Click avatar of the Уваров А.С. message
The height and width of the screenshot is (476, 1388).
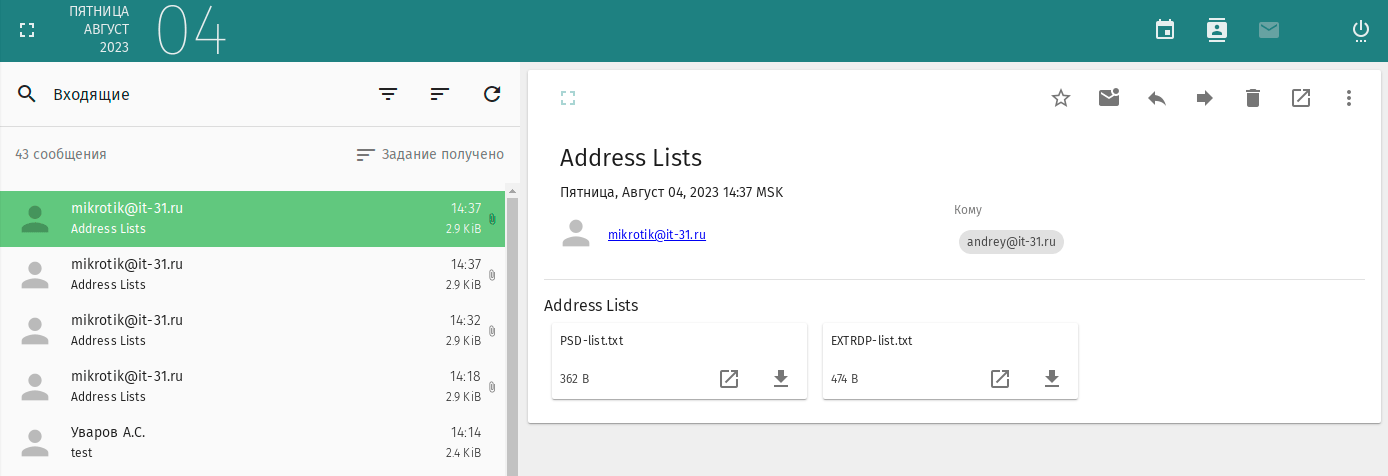coord(35,442)
